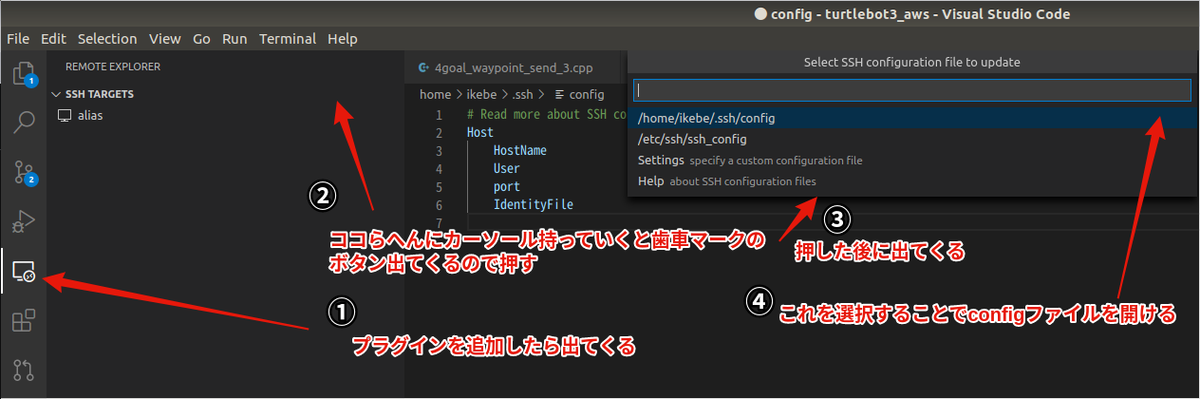Viewport: 1200px width, 399px height.
Task: Choose /home/ikebe/.ssh/config option
Action: [912, 118]
